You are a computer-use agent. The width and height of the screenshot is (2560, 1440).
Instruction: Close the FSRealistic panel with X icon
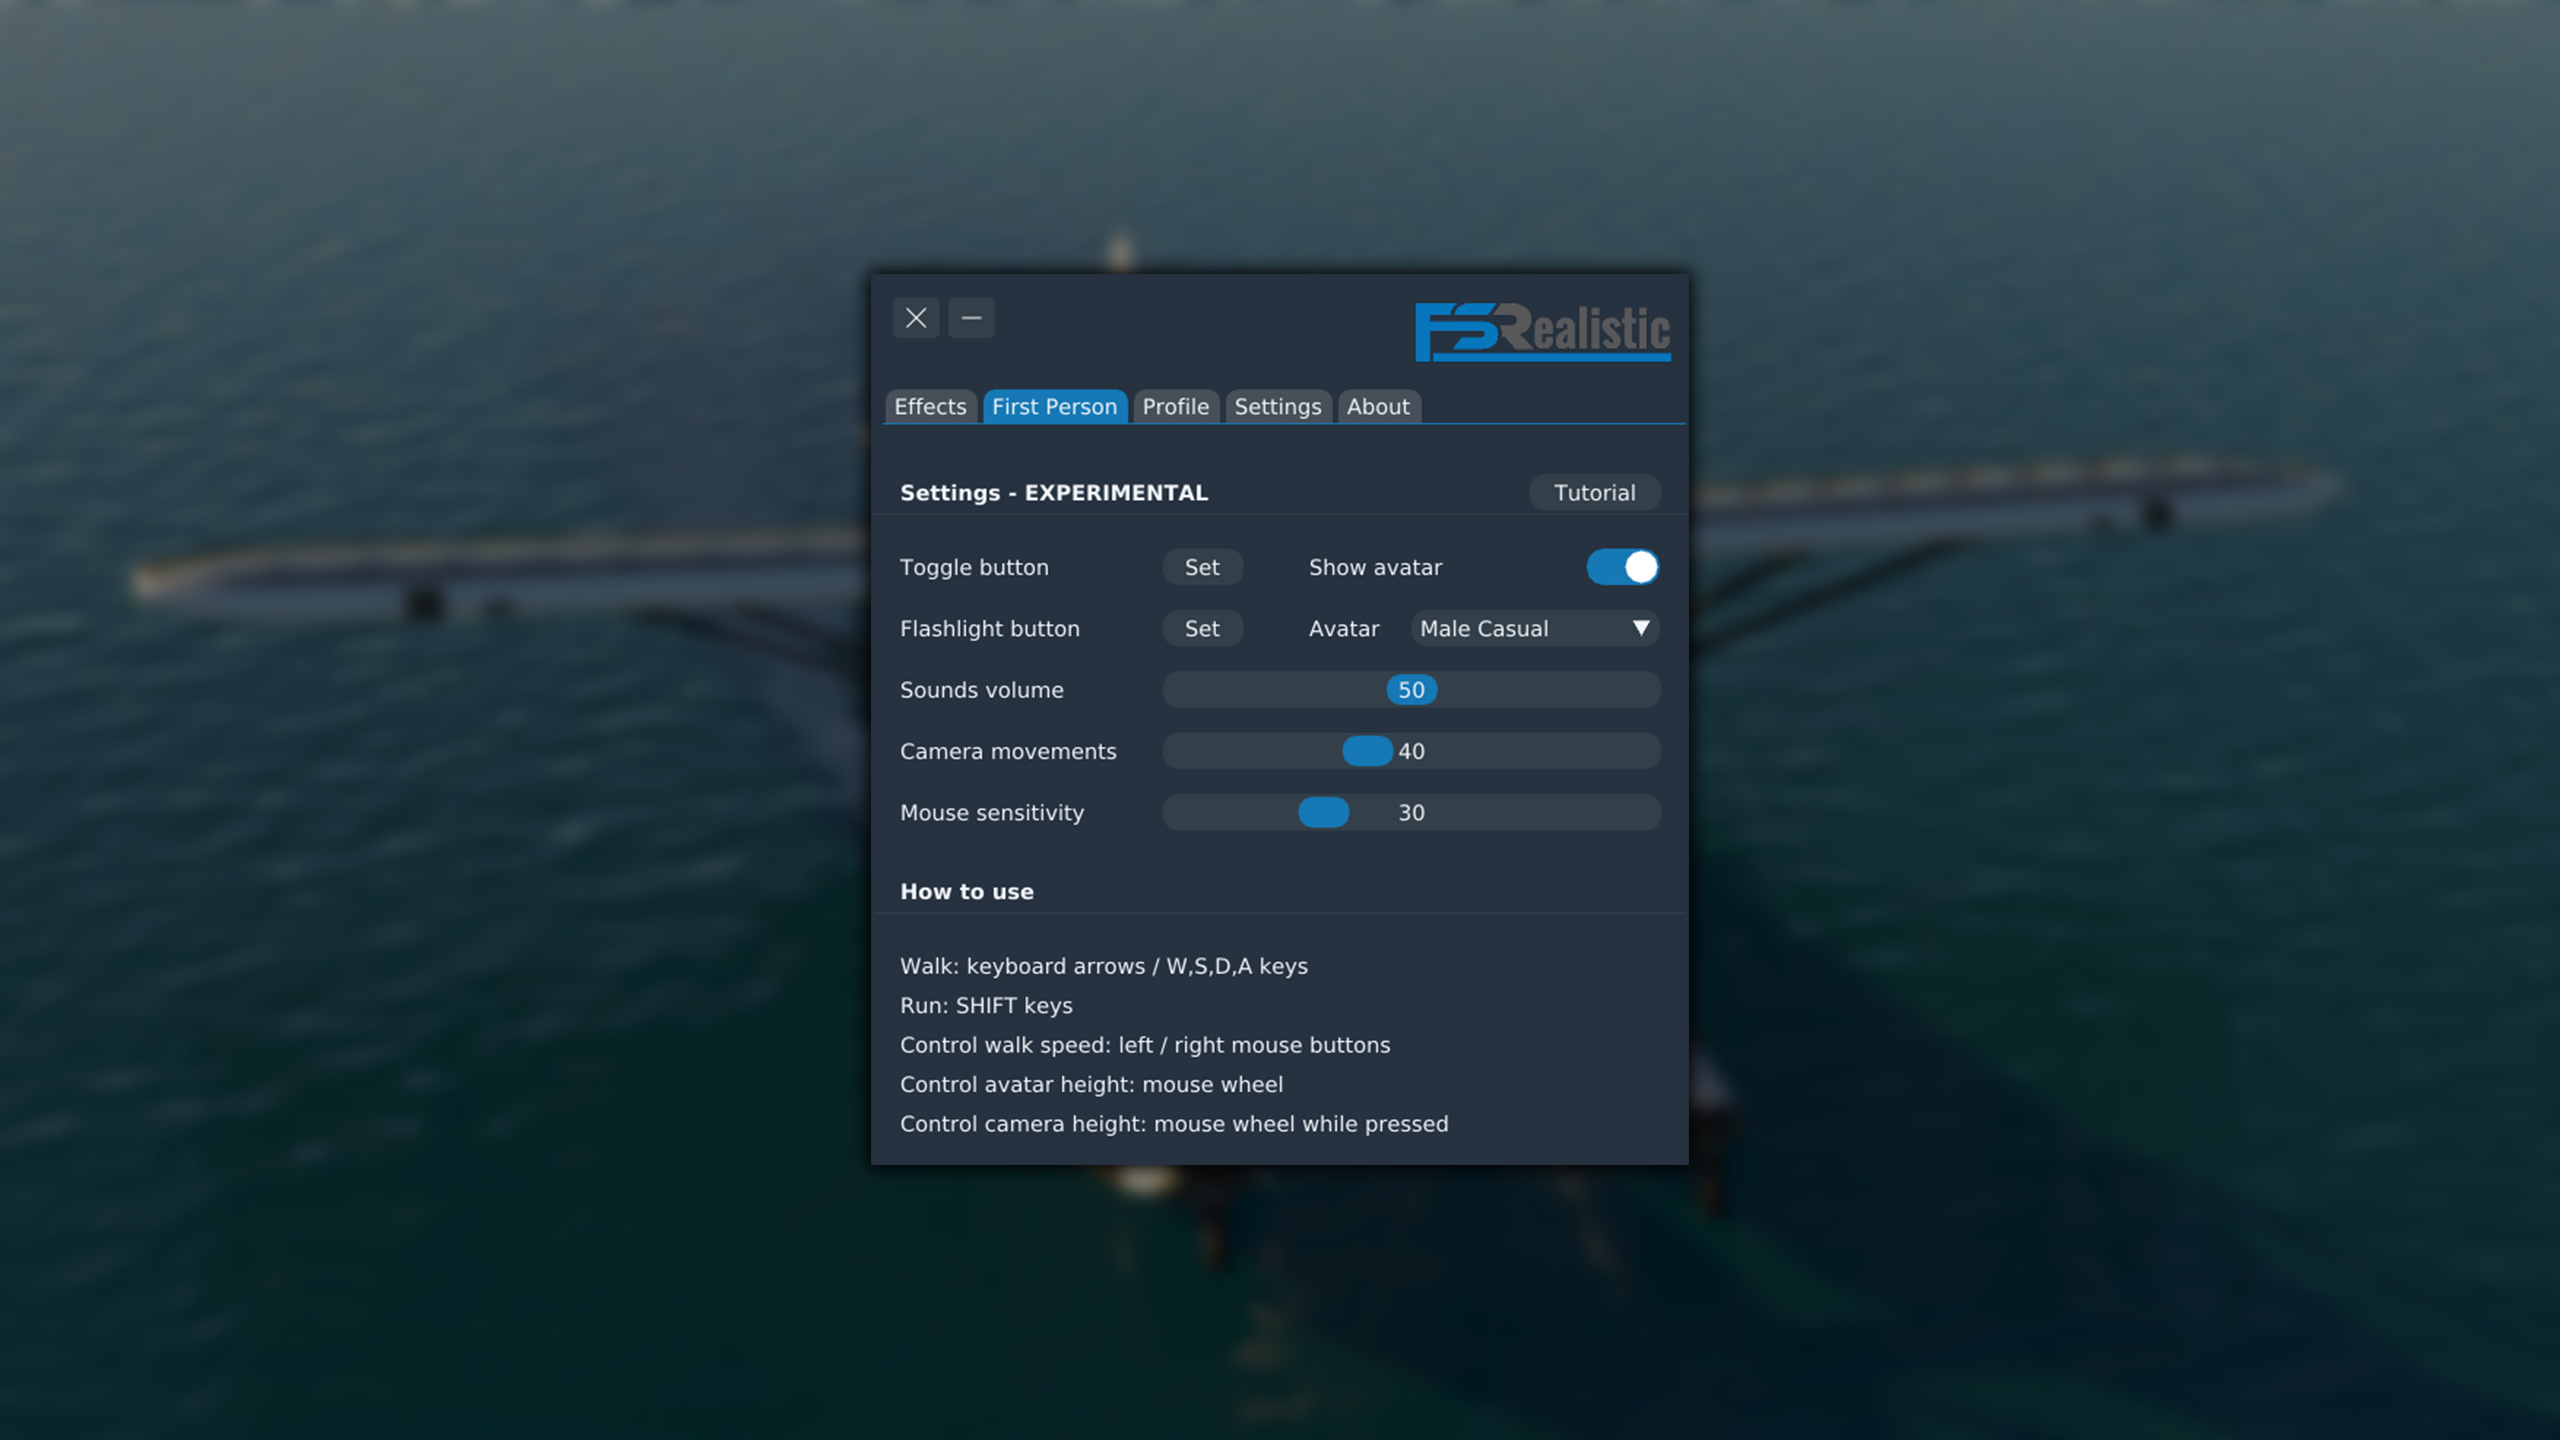pos(915,318)
